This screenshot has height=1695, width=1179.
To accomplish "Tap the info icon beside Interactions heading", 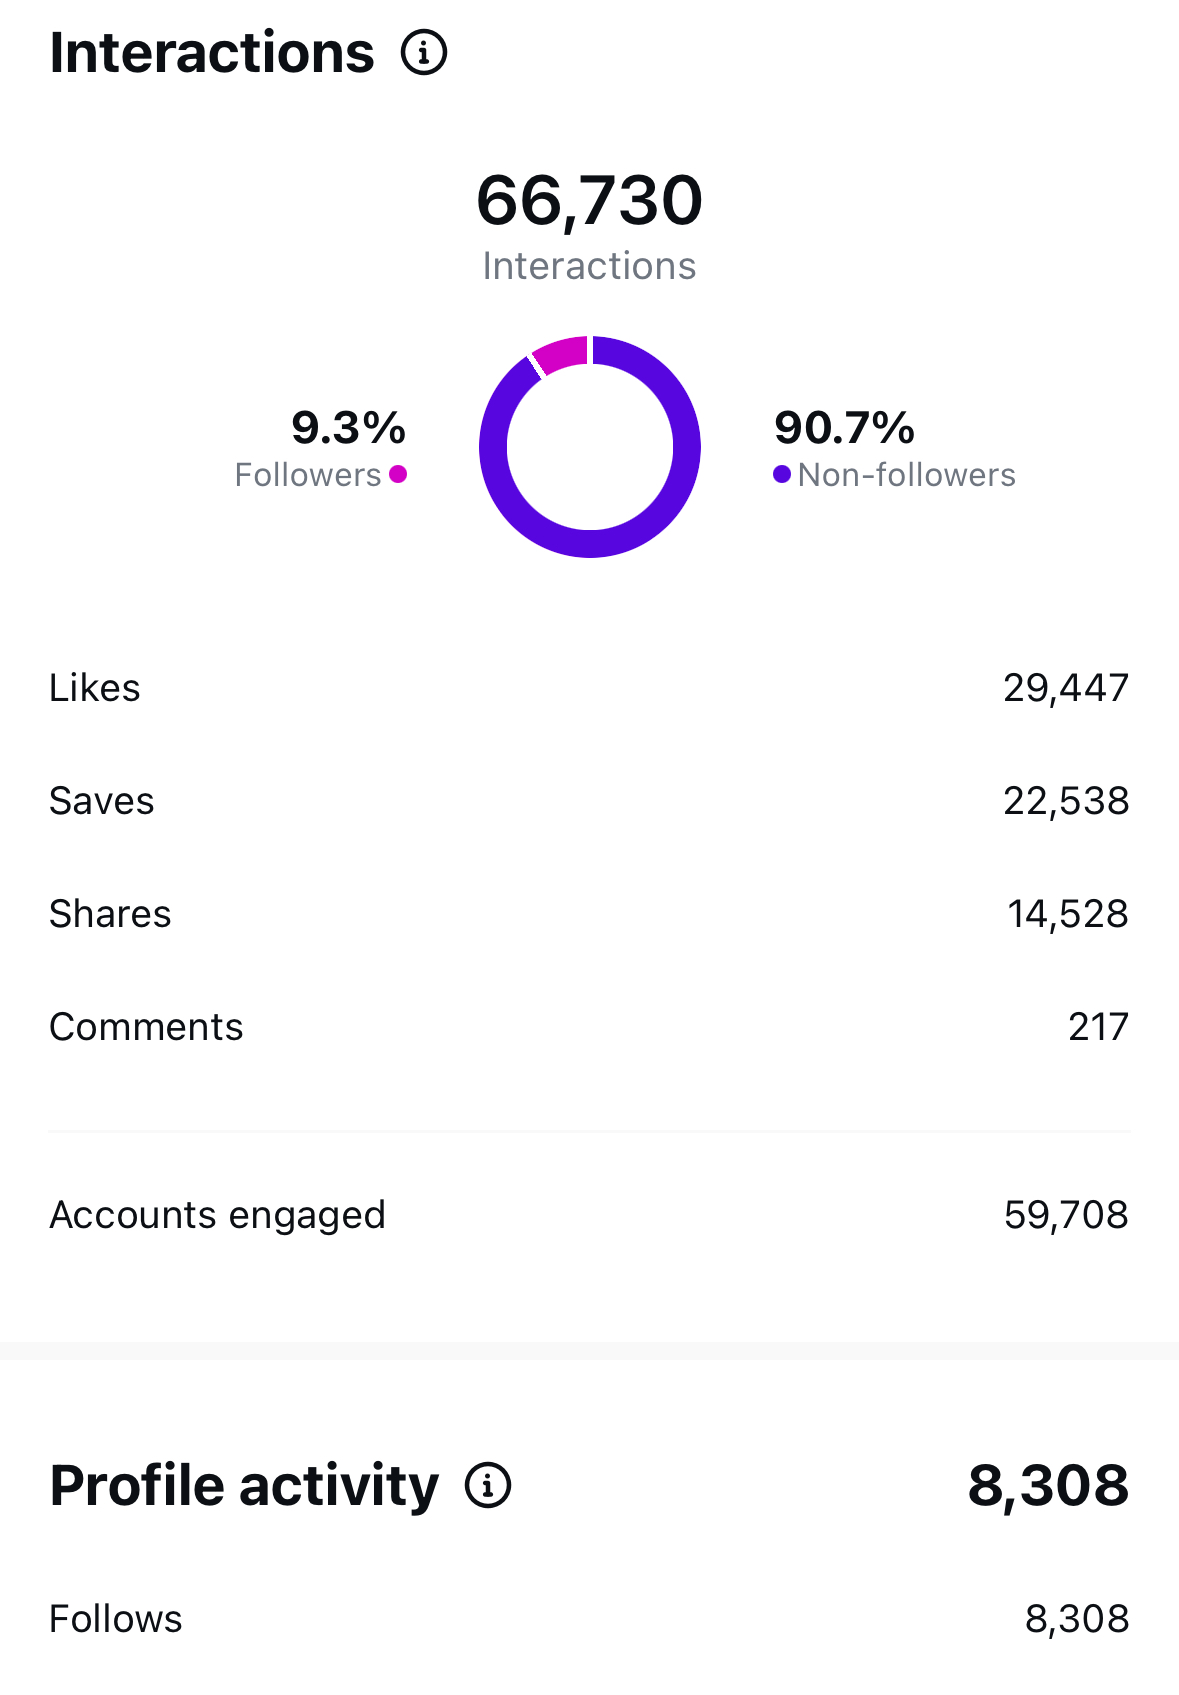I will tap(424, 52).
